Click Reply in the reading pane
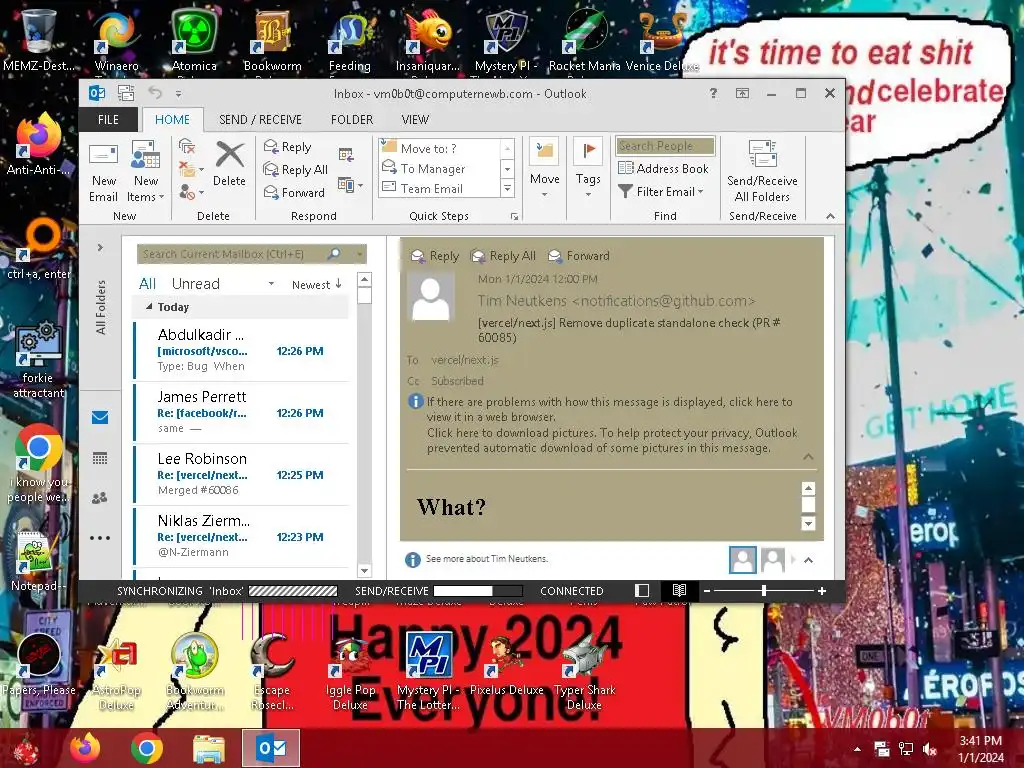Image resolution: width=1024 pixels, height=768 pixels. click(435, 256)
